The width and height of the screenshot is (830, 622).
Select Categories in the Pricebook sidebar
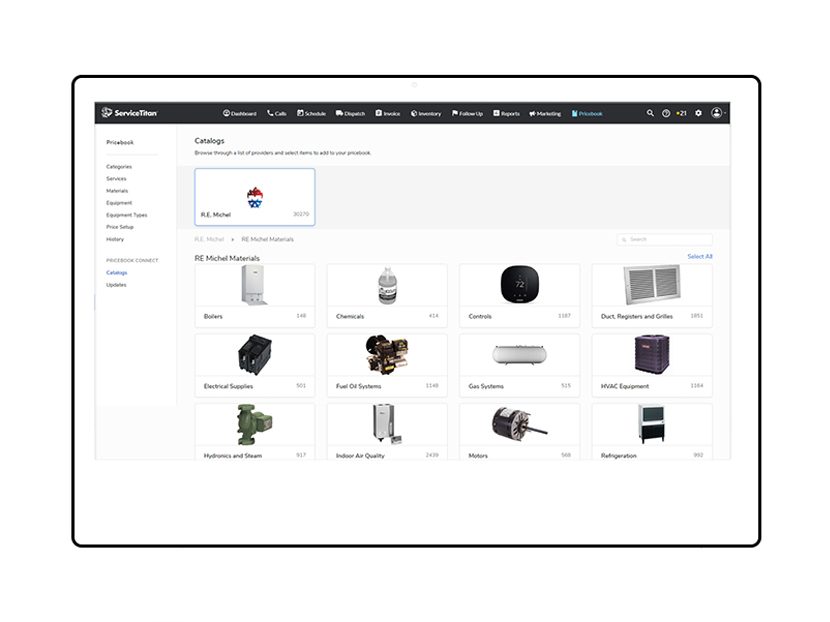[x=119, y=166]
